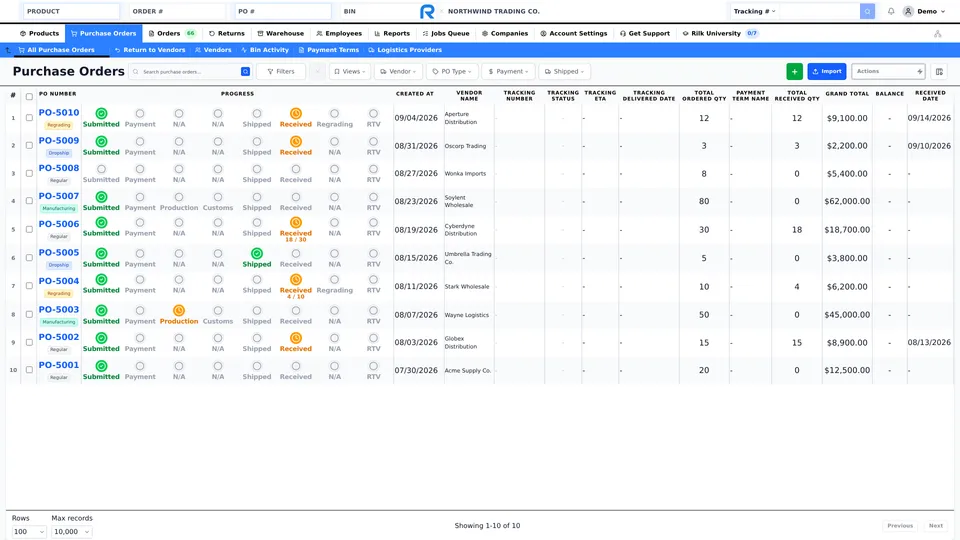Toggle the select-all checkbox in table header
The image size is (960, 540).
pos(29,96)
